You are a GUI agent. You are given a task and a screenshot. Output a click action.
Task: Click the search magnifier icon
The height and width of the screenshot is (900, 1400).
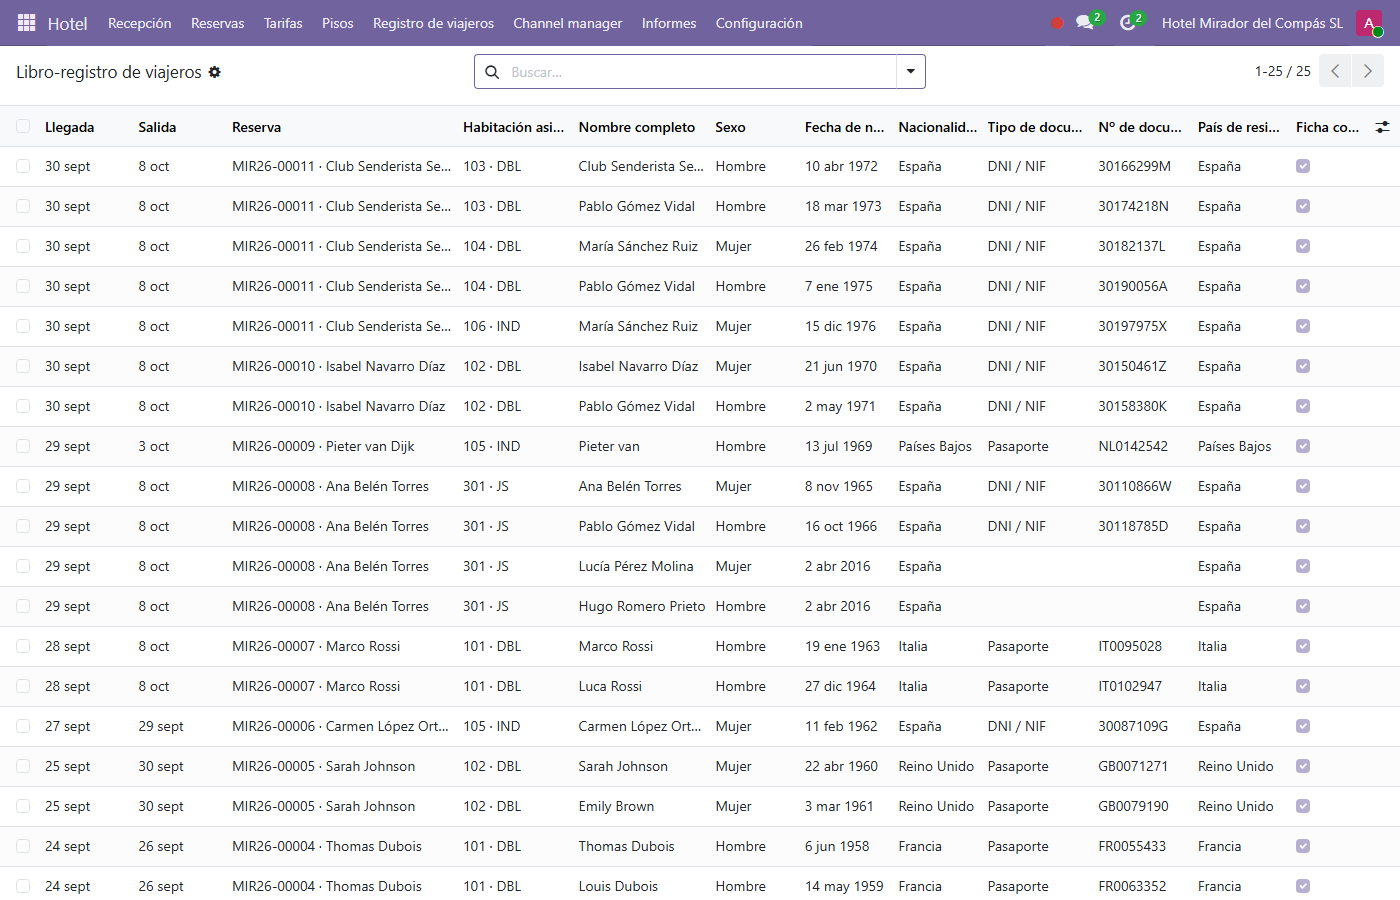tap(492, 72)
